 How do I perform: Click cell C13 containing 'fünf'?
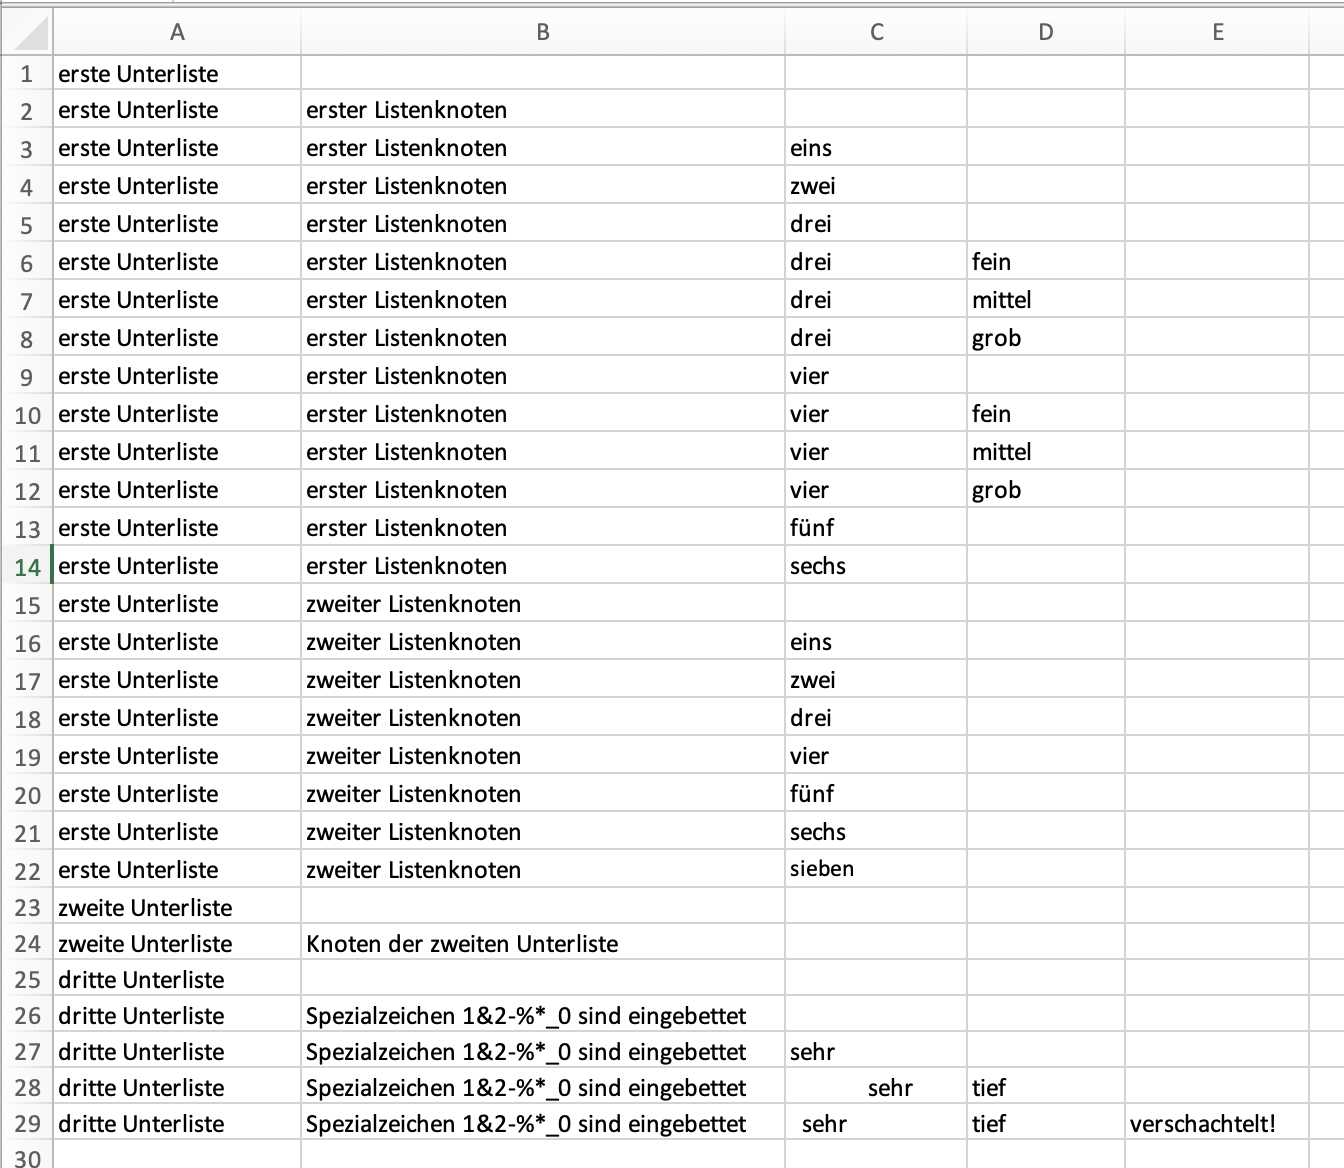[x=876, y=527]
